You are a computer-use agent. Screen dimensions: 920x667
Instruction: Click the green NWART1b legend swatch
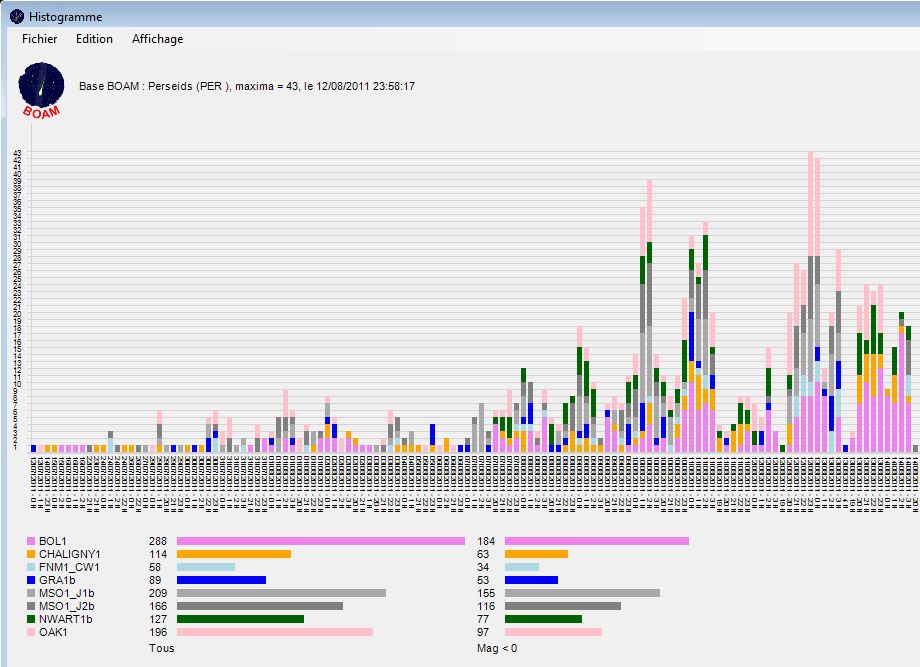click(x=31, y=619)
